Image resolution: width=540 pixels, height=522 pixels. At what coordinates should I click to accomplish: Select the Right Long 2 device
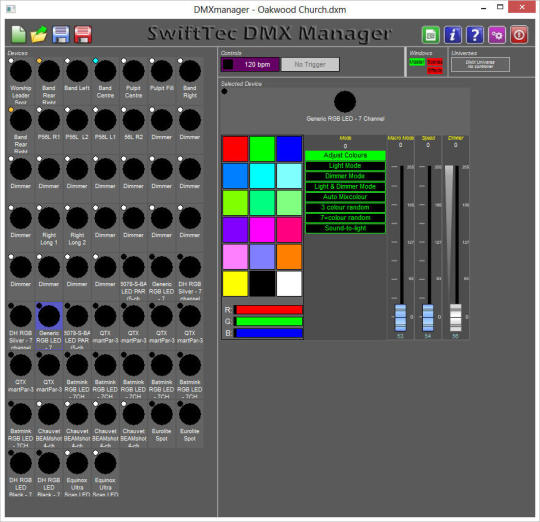click(x=77, y=228)
